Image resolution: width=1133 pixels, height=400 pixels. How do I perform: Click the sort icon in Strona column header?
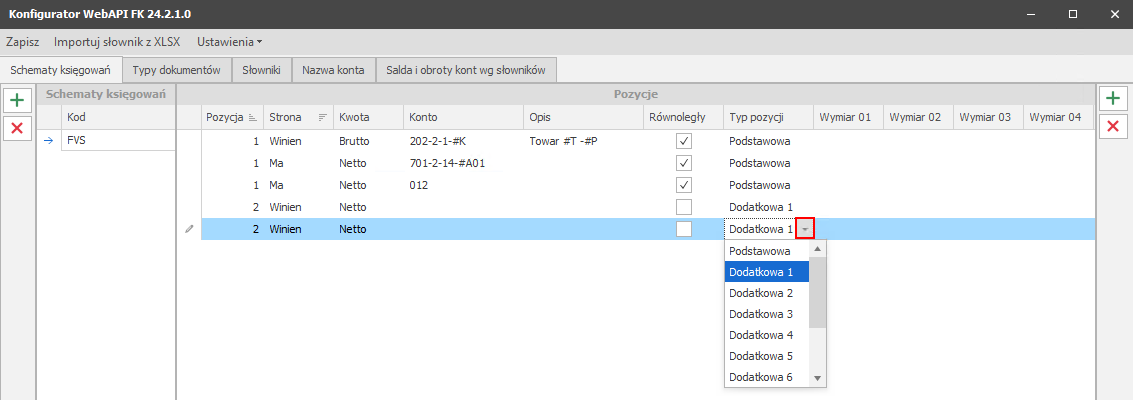[x=322, y=118]
